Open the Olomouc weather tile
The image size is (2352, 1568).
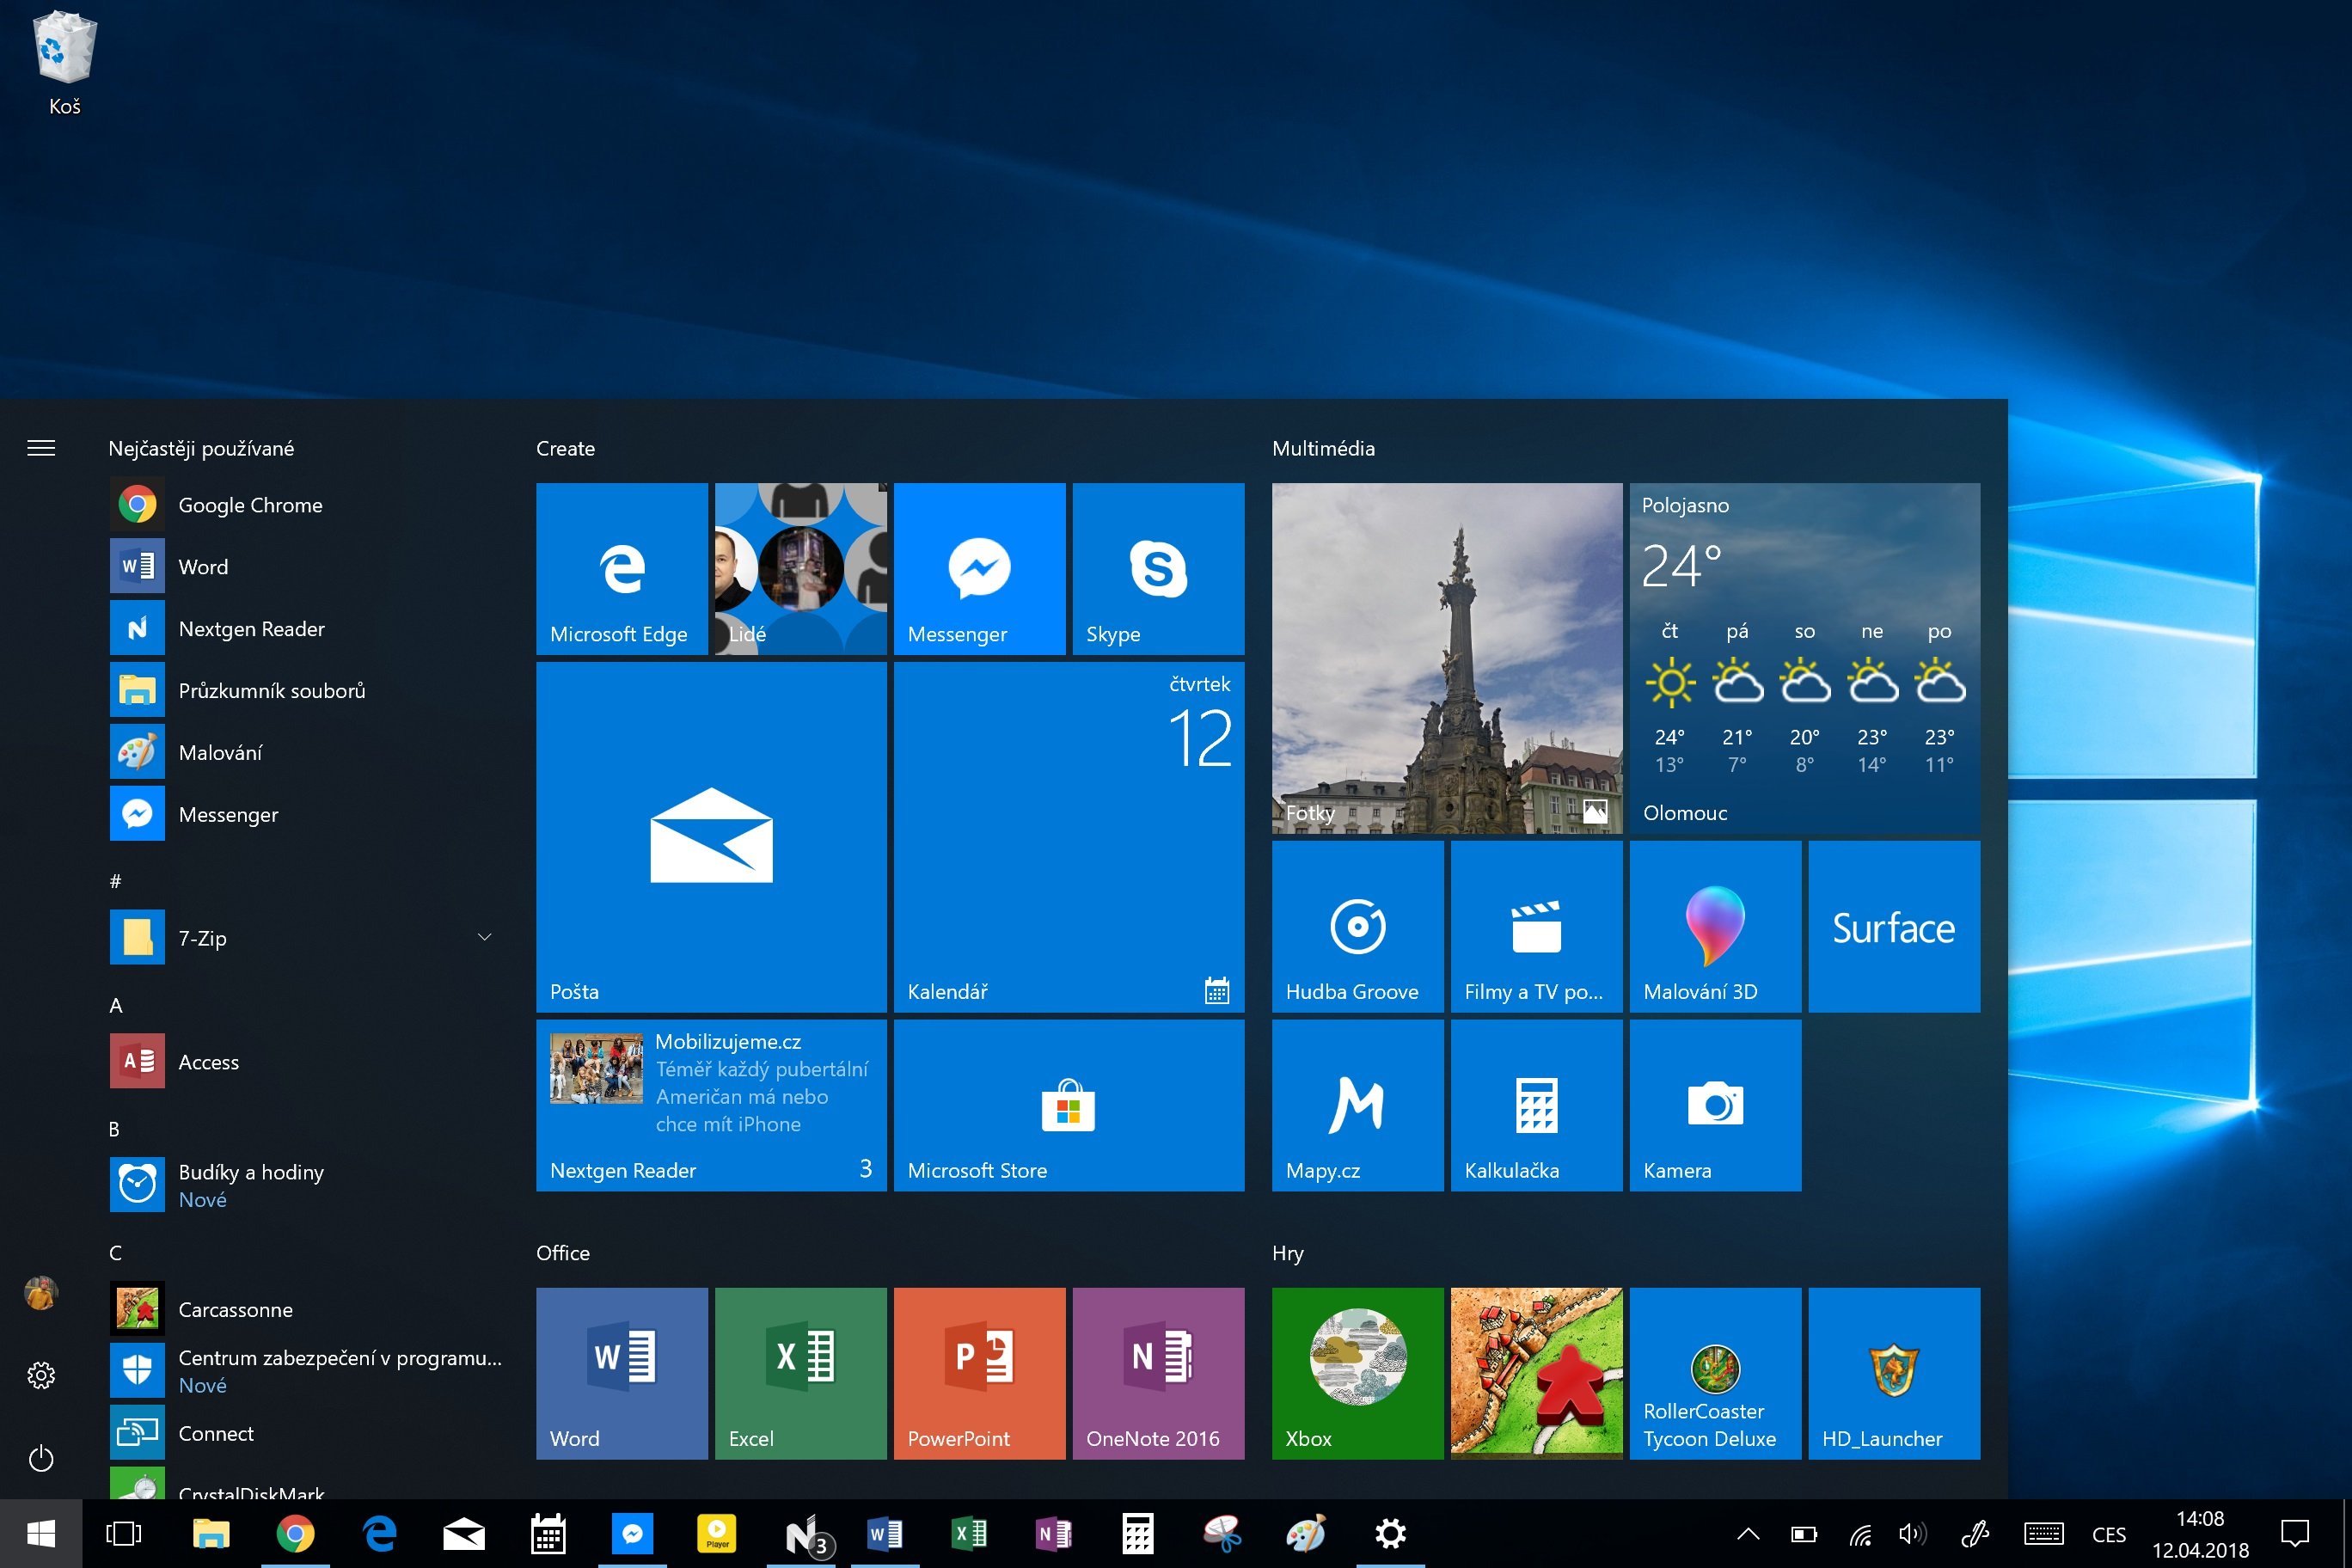[x=1805, y=658]
